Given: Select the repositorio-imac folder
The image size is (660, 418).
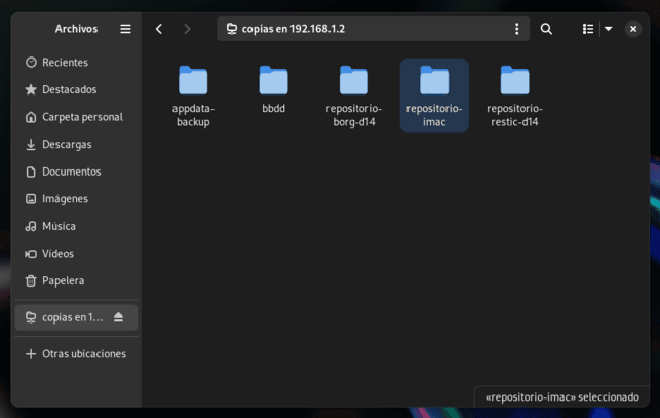Looking at the screenshot, I should 434,96.
